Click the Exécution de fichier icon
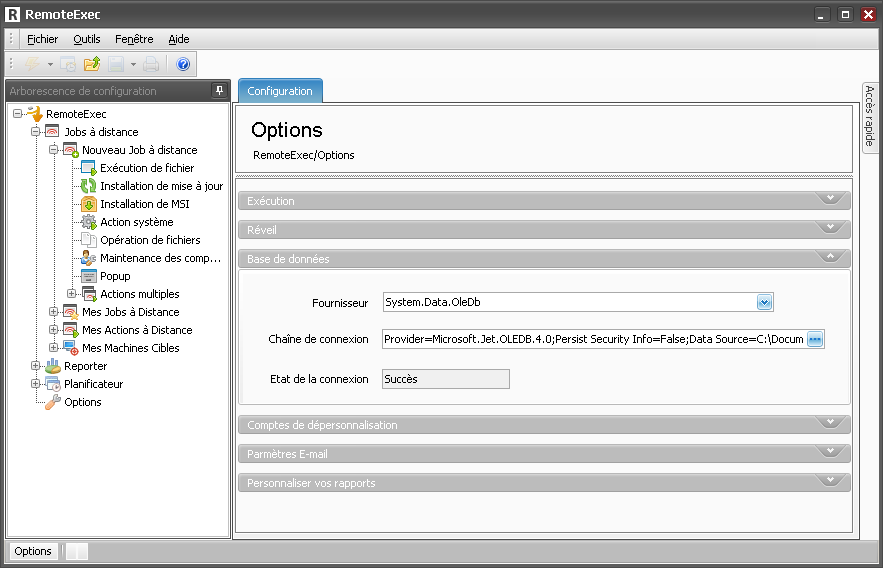 pos(88,168)
